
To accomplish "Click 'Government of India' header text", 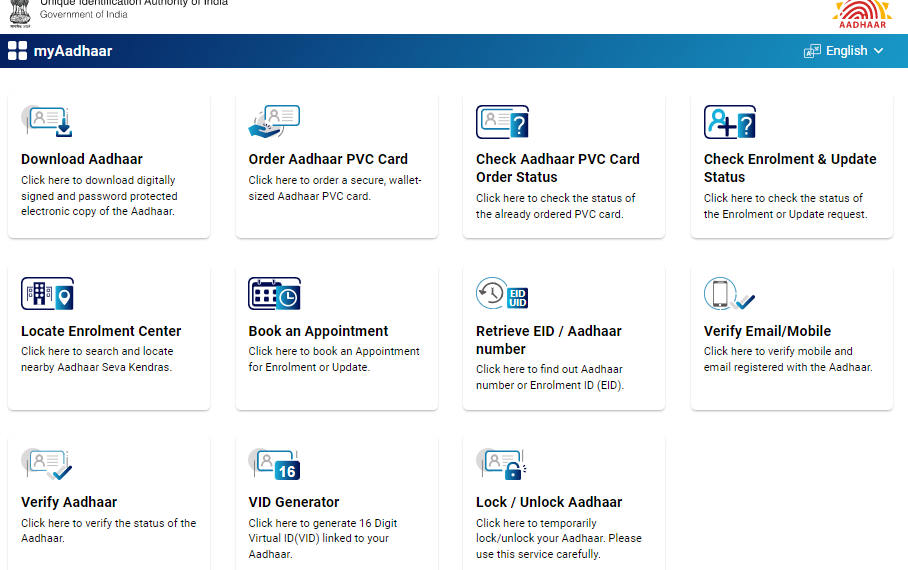I will [x=83, y=14].
